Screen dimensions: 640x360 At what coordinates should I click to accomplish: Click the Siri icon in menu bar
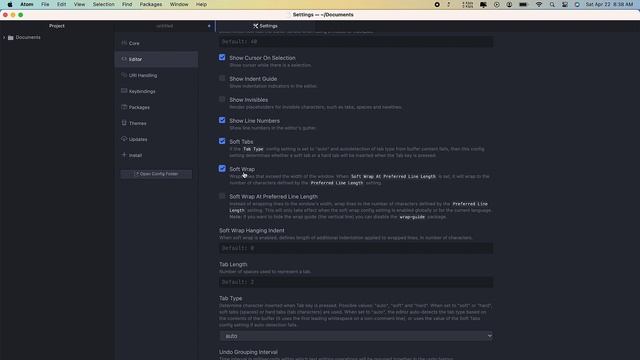click(x=577, y=4)
